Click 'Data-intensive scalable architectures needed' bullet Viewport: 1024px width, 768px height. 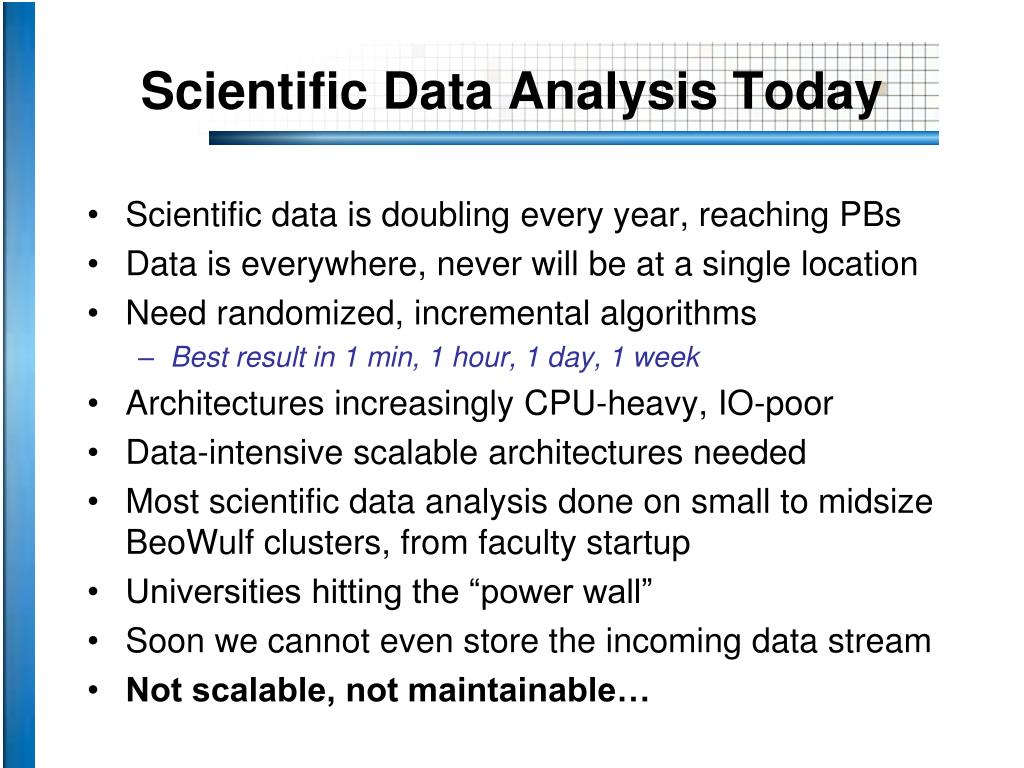[x=466, y=453]
